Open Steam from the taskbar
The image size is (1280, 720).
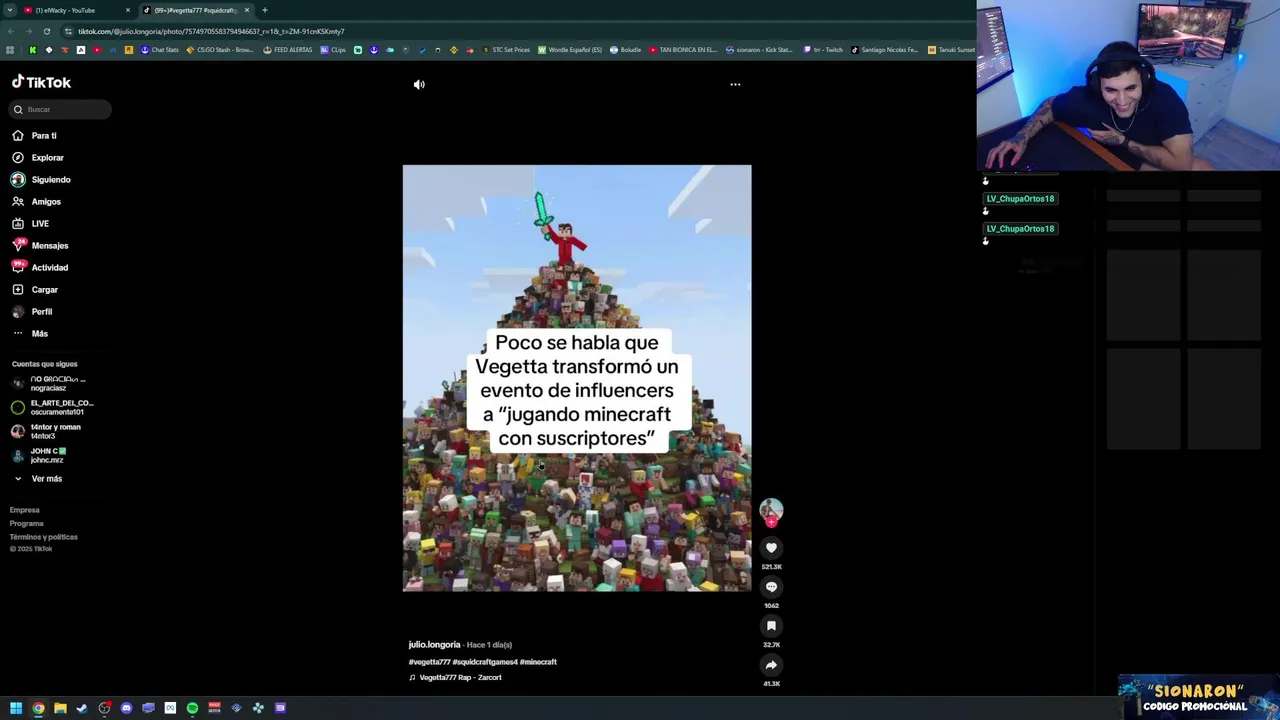pos(82,708)
